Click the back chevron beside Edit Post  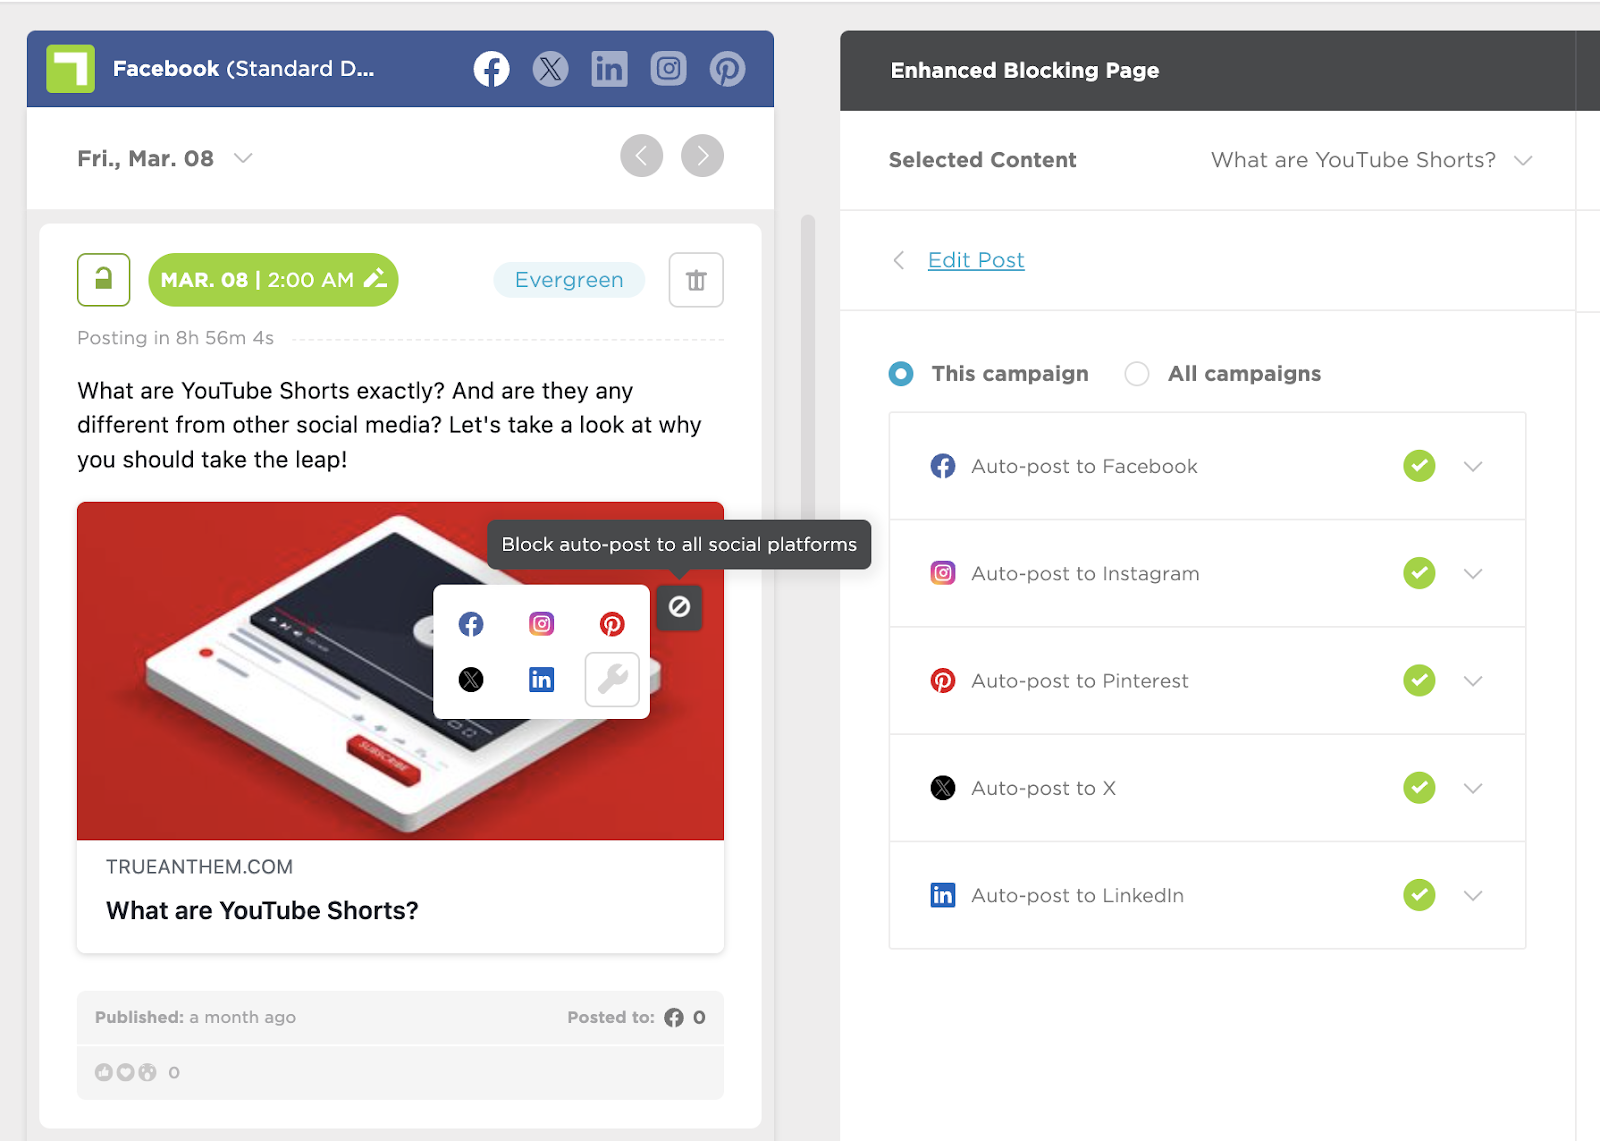pos(899,260)
